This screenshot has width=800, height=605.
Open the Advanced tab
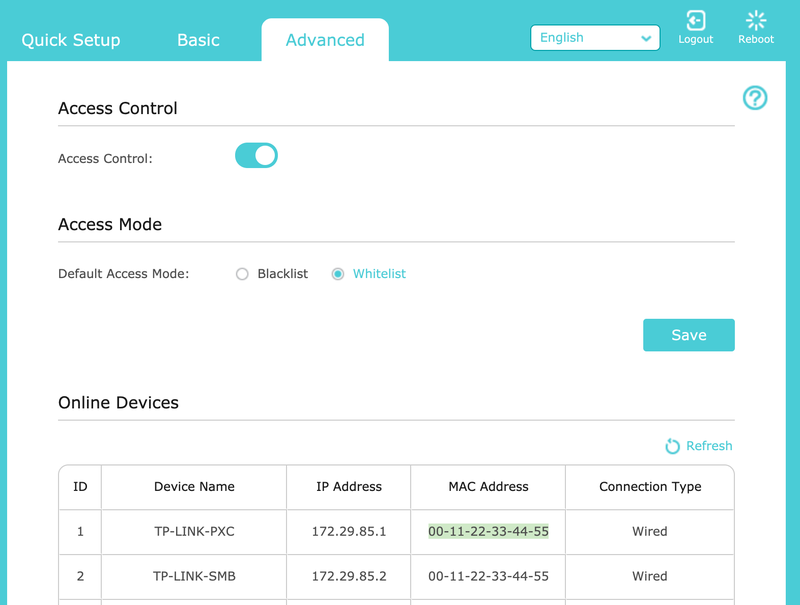[325, 40]
